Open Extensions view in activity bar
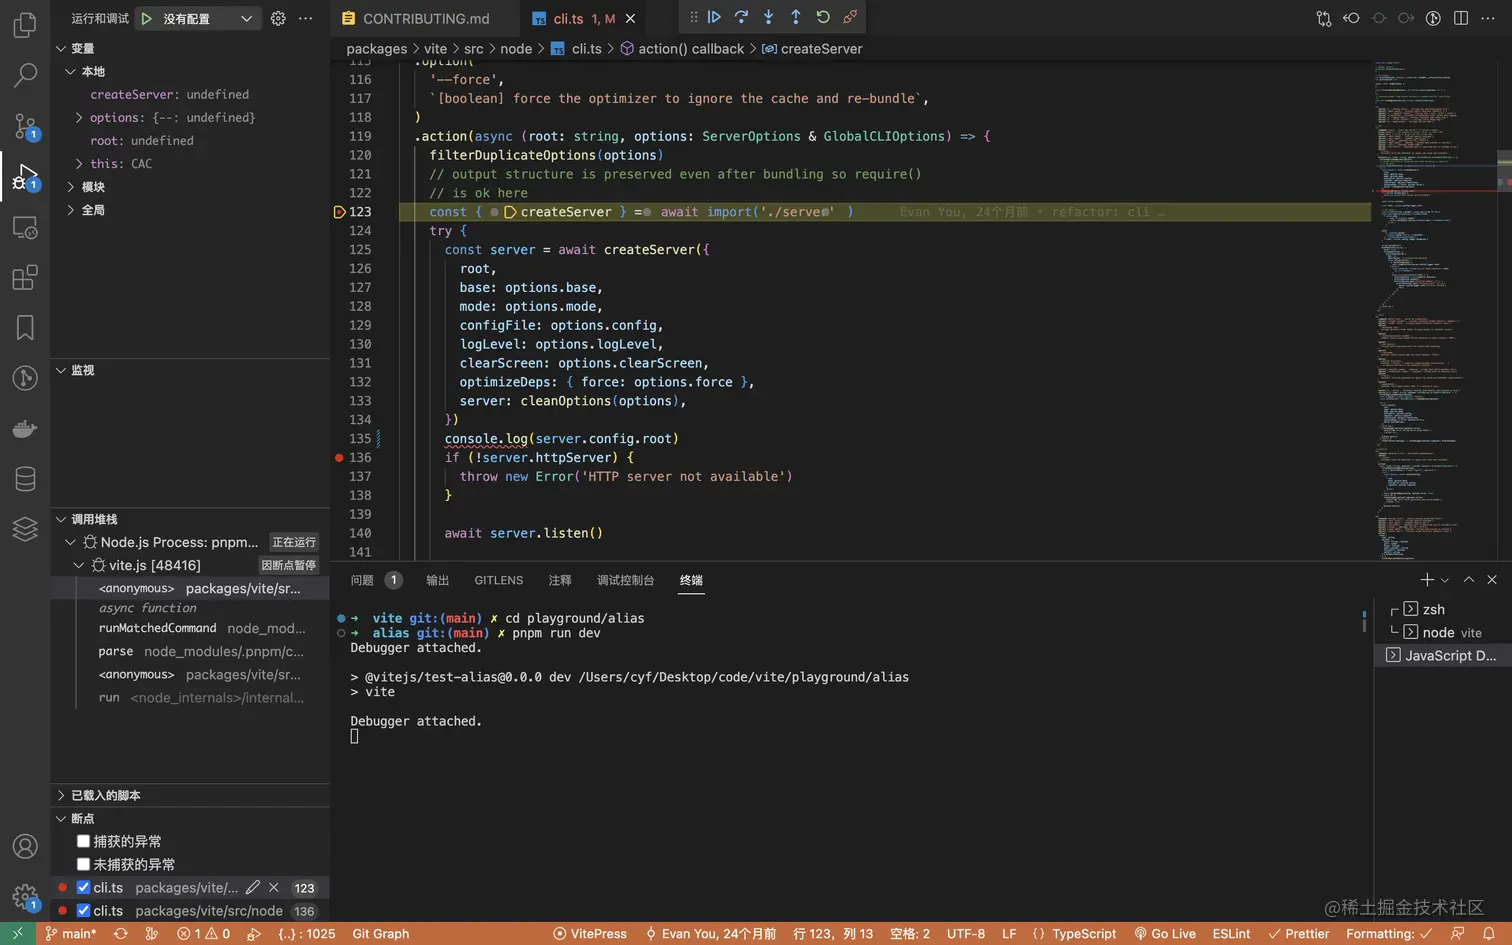1512x945 pixels. pos(25,277)
